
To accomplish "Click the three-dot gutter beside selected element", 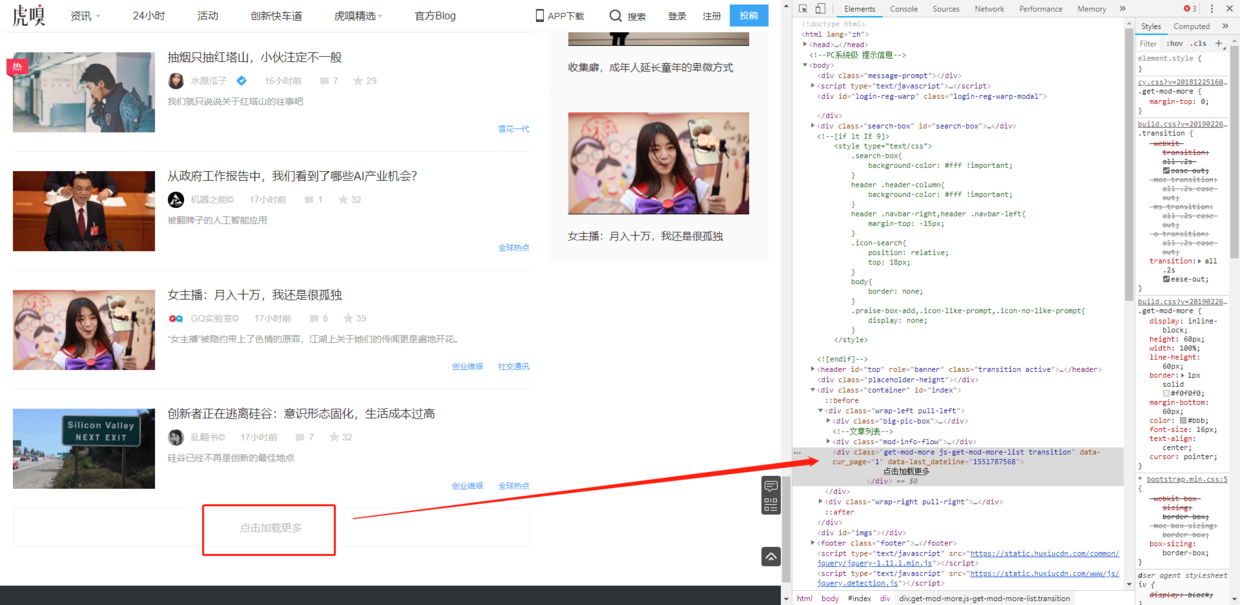I will pos(797,453).
